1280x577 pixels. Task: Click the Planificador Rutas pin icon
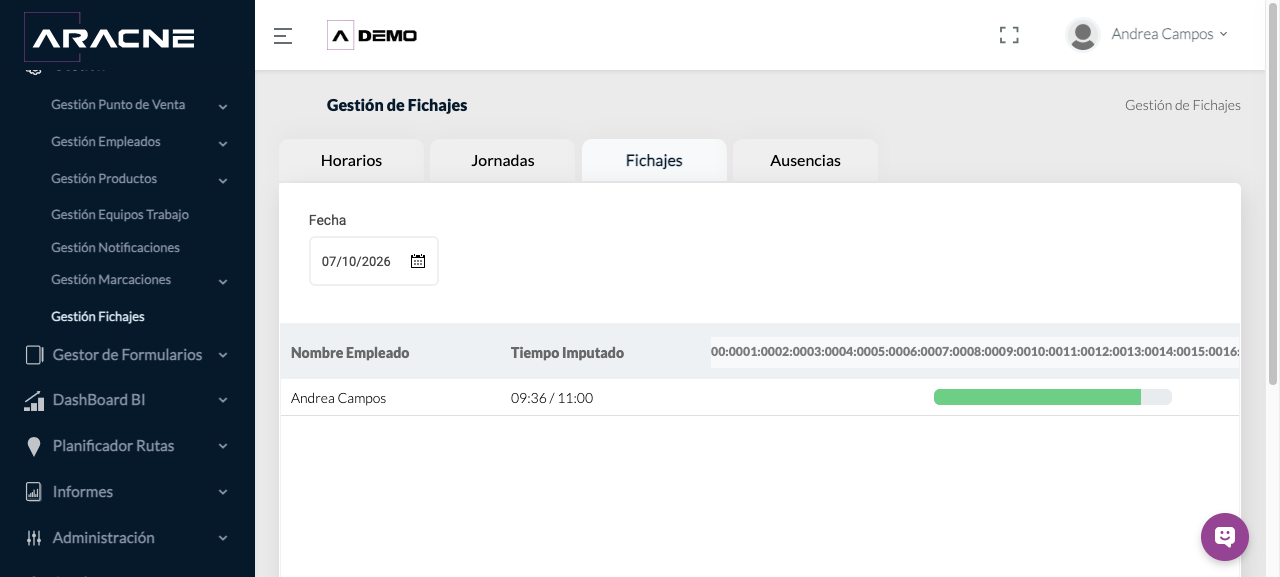click(x=34, y=446)
